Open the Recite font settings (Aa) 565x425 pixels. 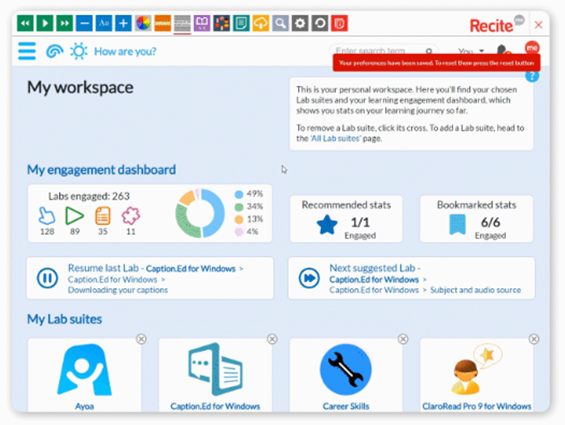coord(104,23)
